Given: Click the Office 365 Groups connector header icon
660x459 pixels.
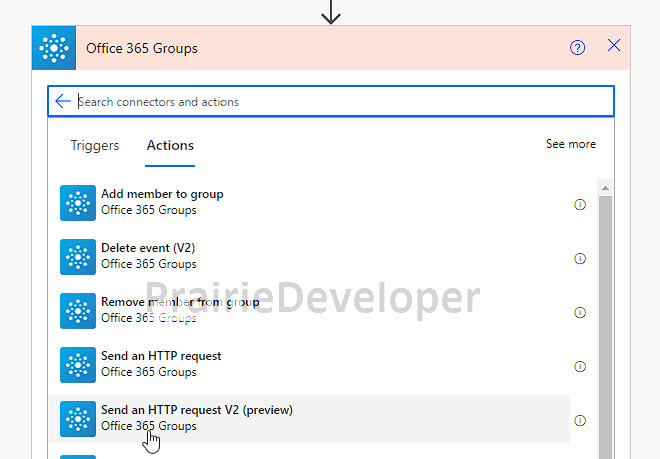Looking at the screenshot, I should coord(54,48).
